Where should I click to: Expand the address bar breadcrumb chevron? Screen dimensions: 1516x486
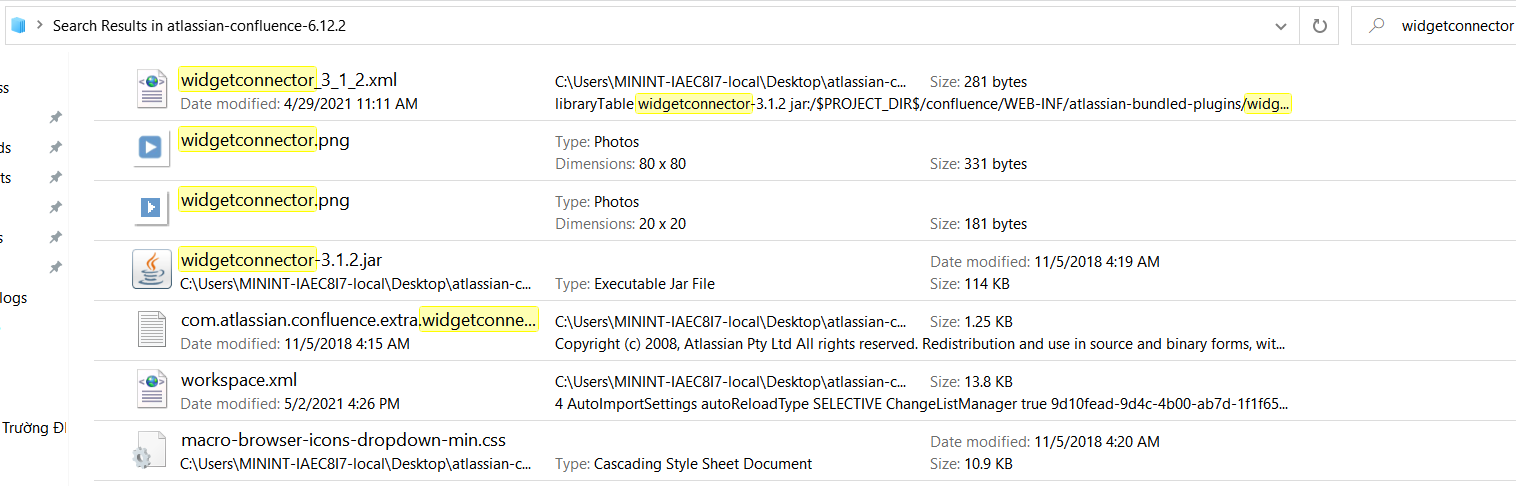pyautogui.click(x=40, y=25)
